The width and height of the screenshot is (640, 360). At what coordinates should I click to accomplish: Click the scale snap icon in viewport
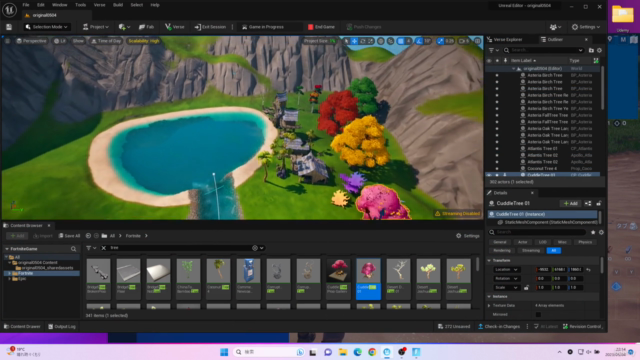coord(440,41)
